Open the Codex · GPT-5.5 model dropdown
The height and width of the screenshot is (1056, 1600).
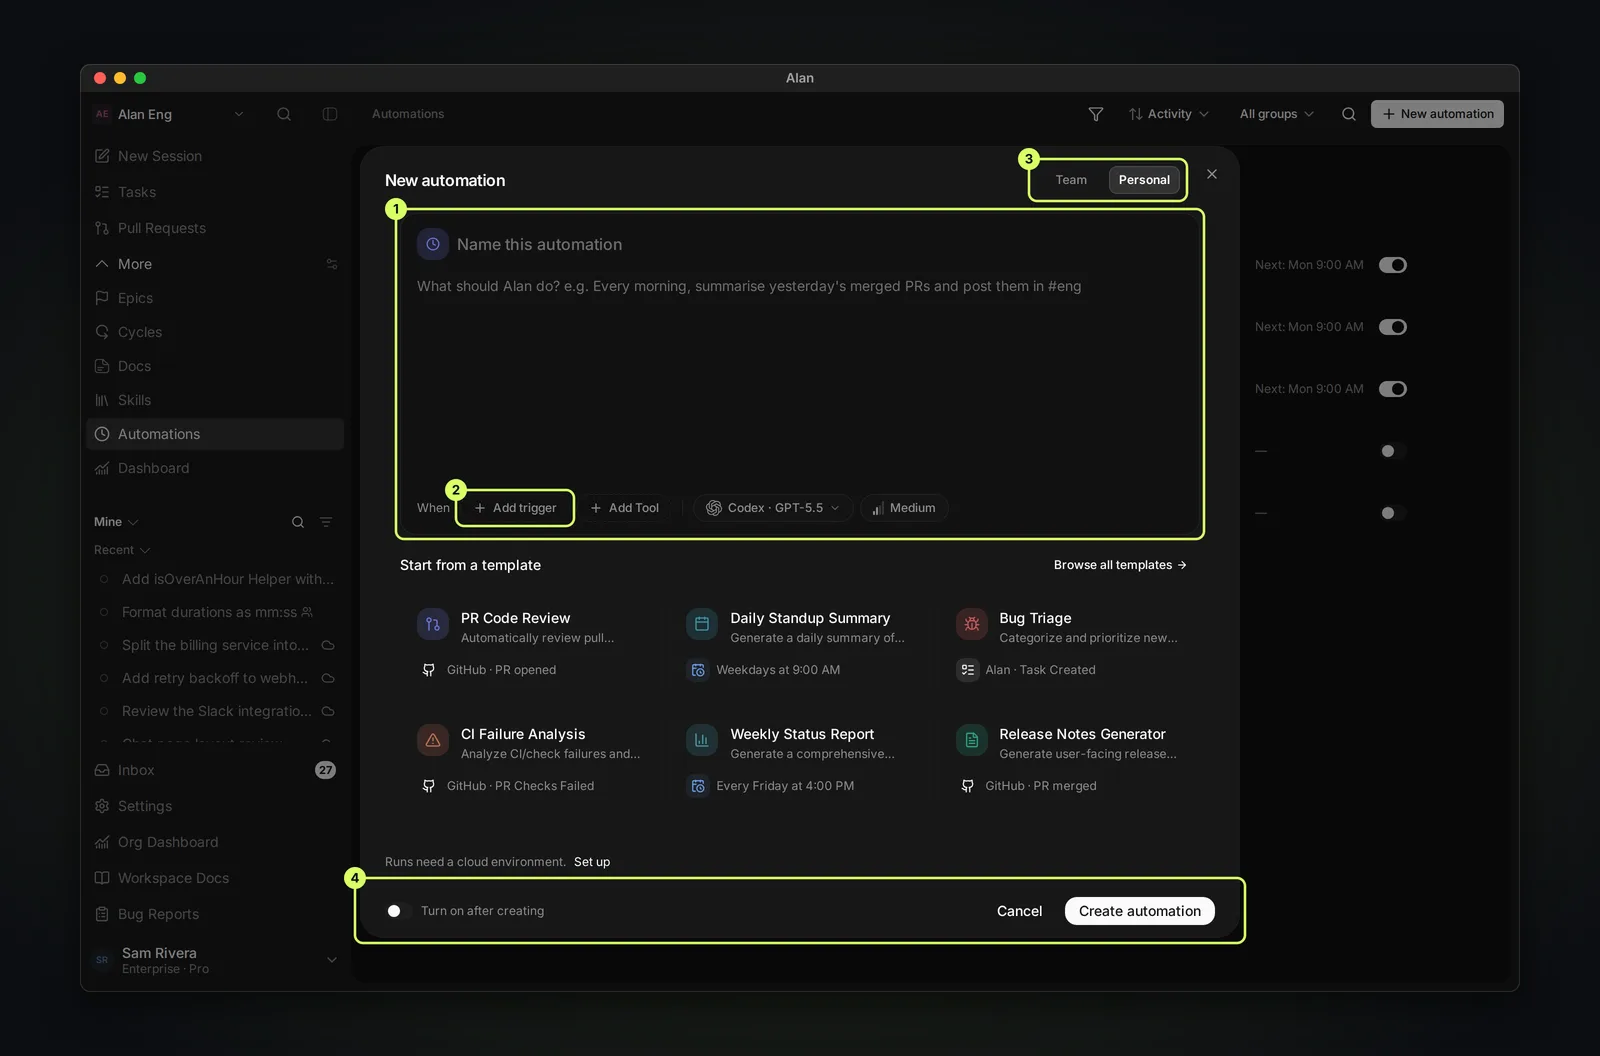point(773,508)
